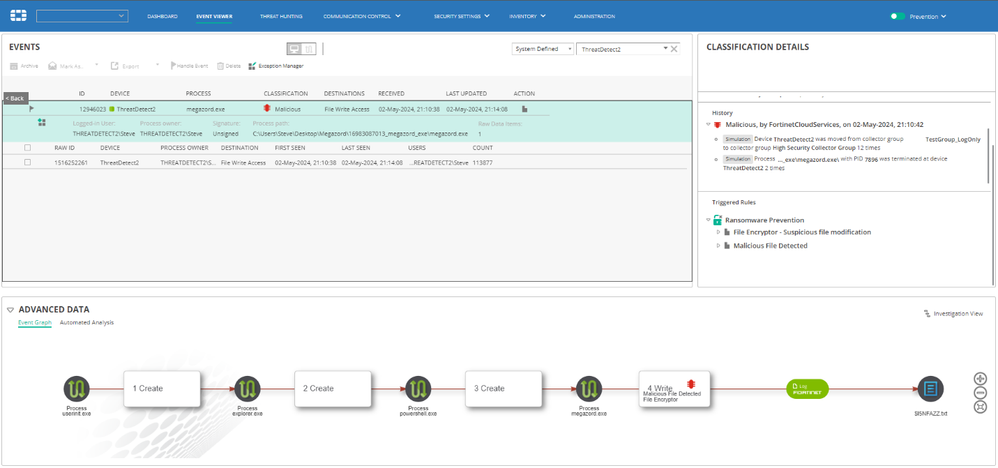Switch to the Automated Analysis tab
998x468 pixels.
click(87, 323)
